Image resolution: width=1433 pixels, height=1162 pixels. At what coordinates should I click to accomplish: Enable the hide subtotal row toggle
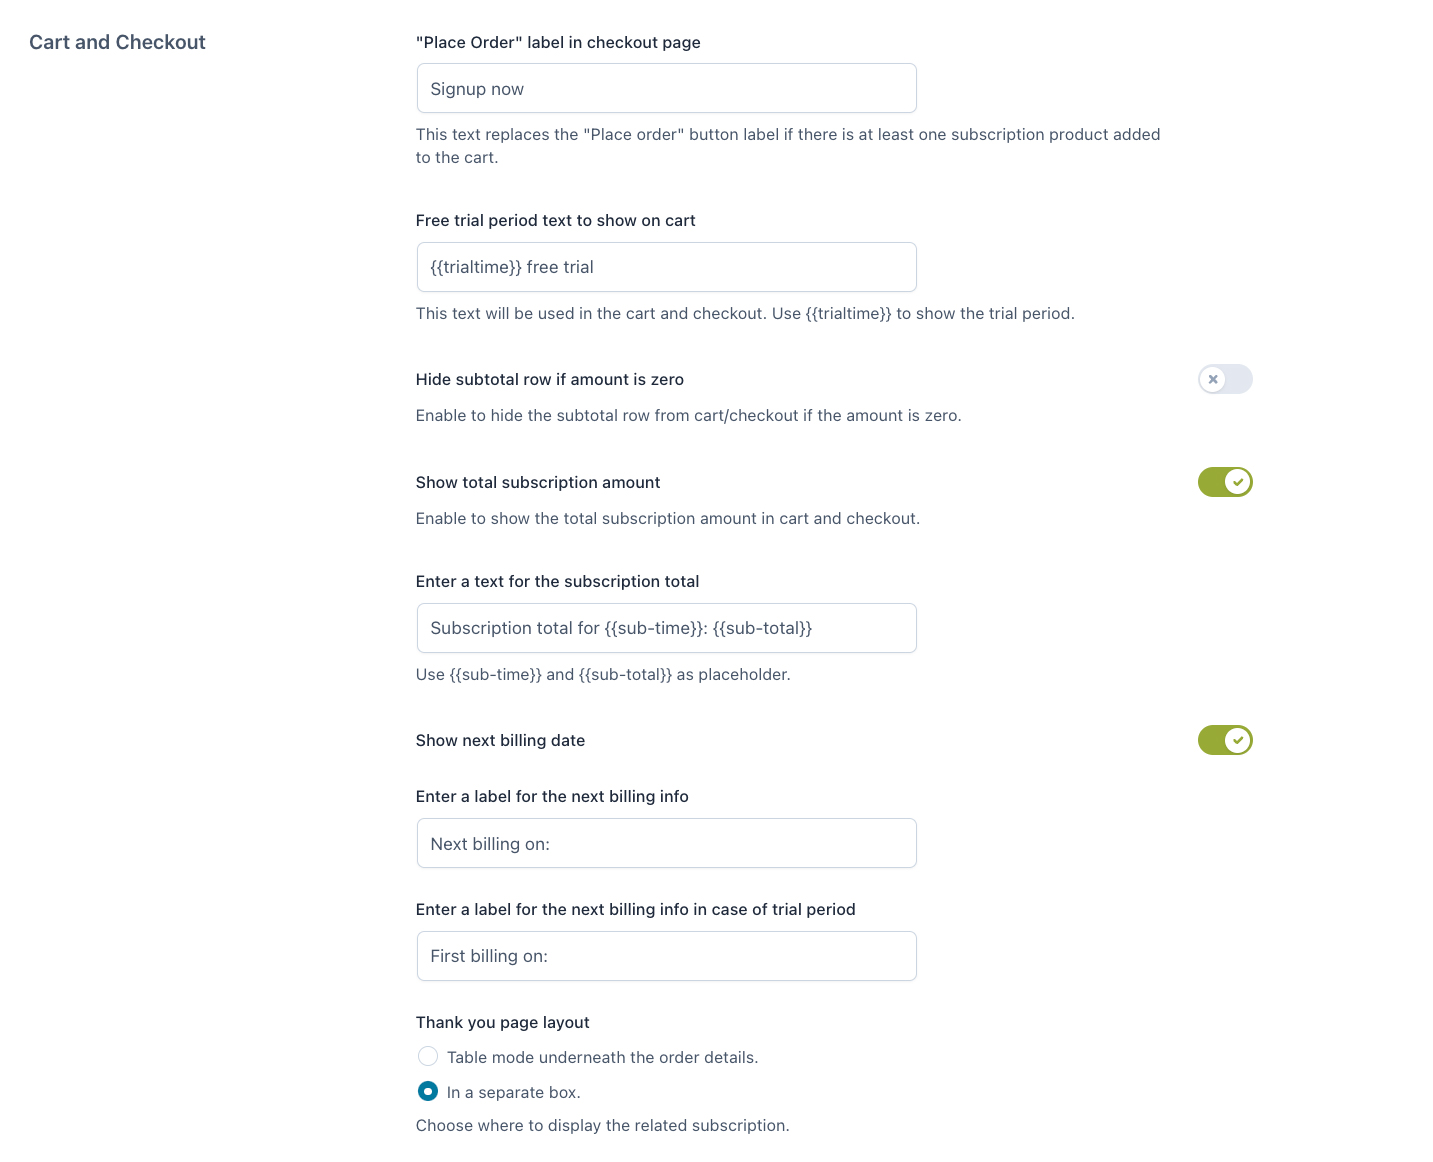pos(1225,380)
